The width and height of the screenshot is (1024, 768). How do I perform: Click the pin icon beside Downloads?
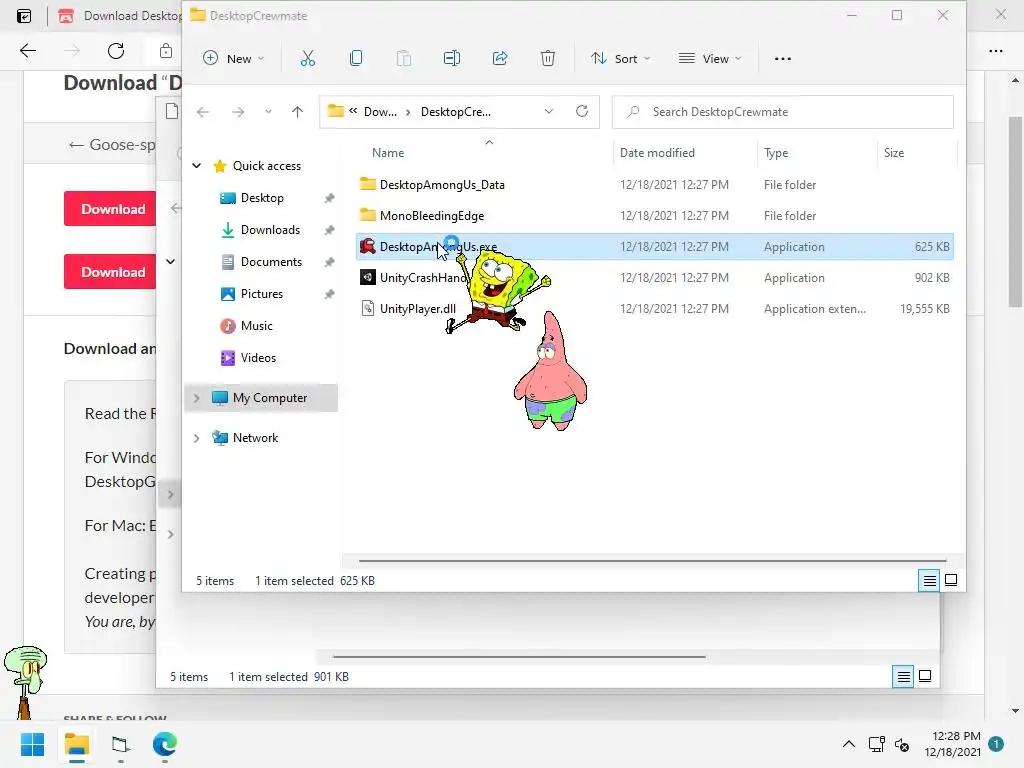(x=329, y=230)
